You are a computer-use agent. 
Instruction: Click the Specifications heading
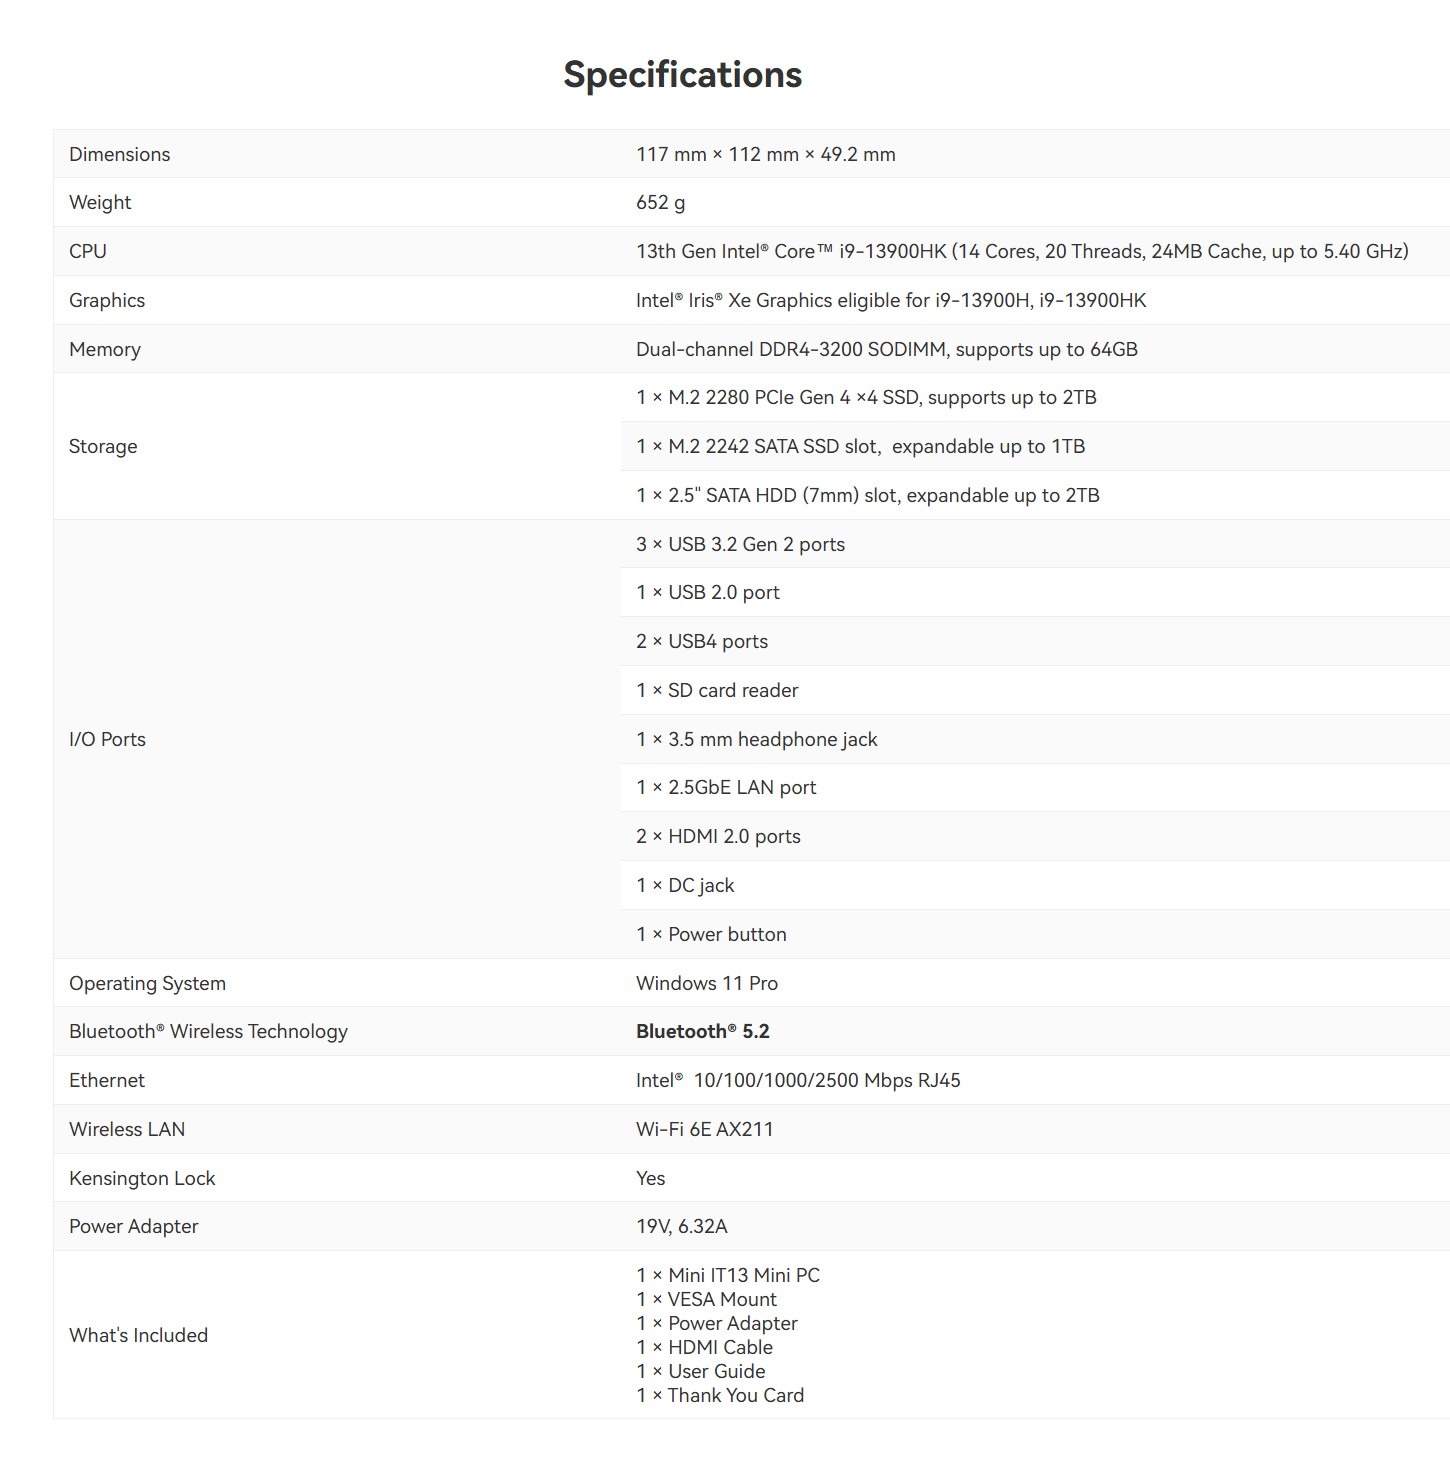[x=682, y=75]
